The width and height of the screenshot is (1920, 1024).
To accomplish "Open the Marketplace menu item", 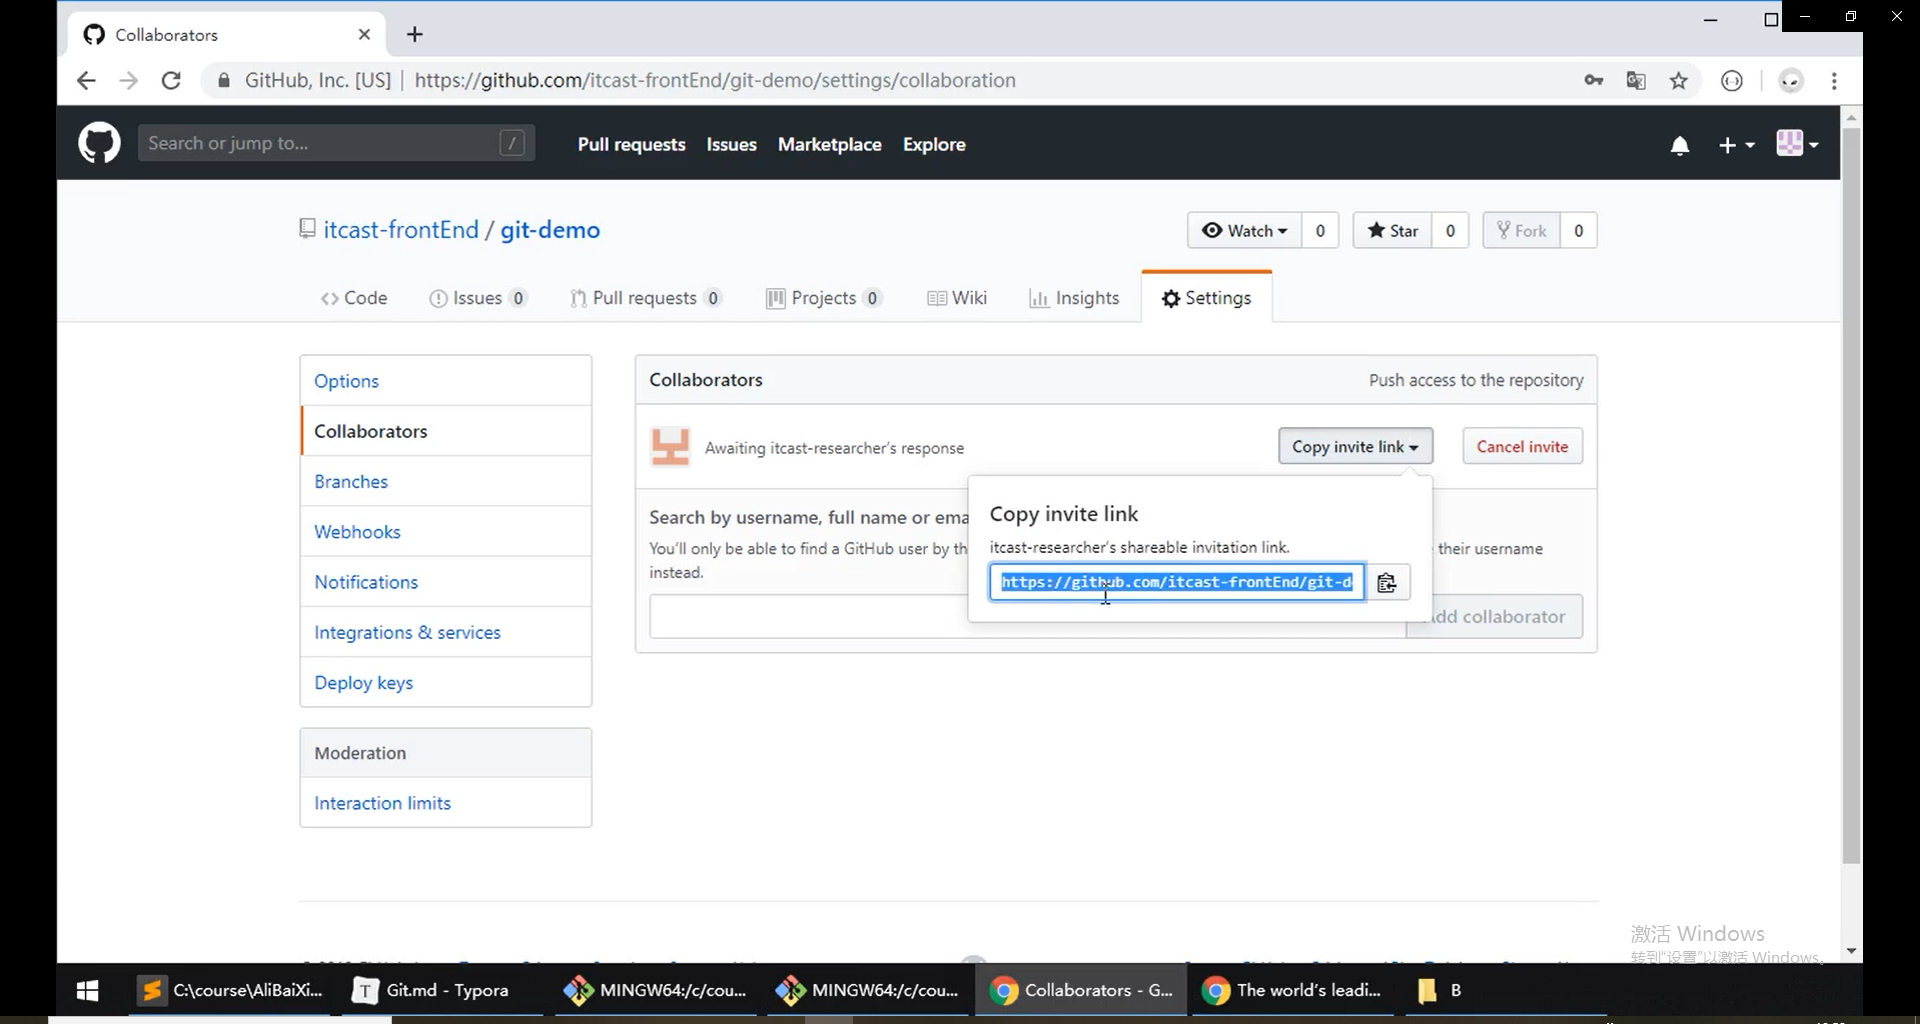I will coord(829,144).
